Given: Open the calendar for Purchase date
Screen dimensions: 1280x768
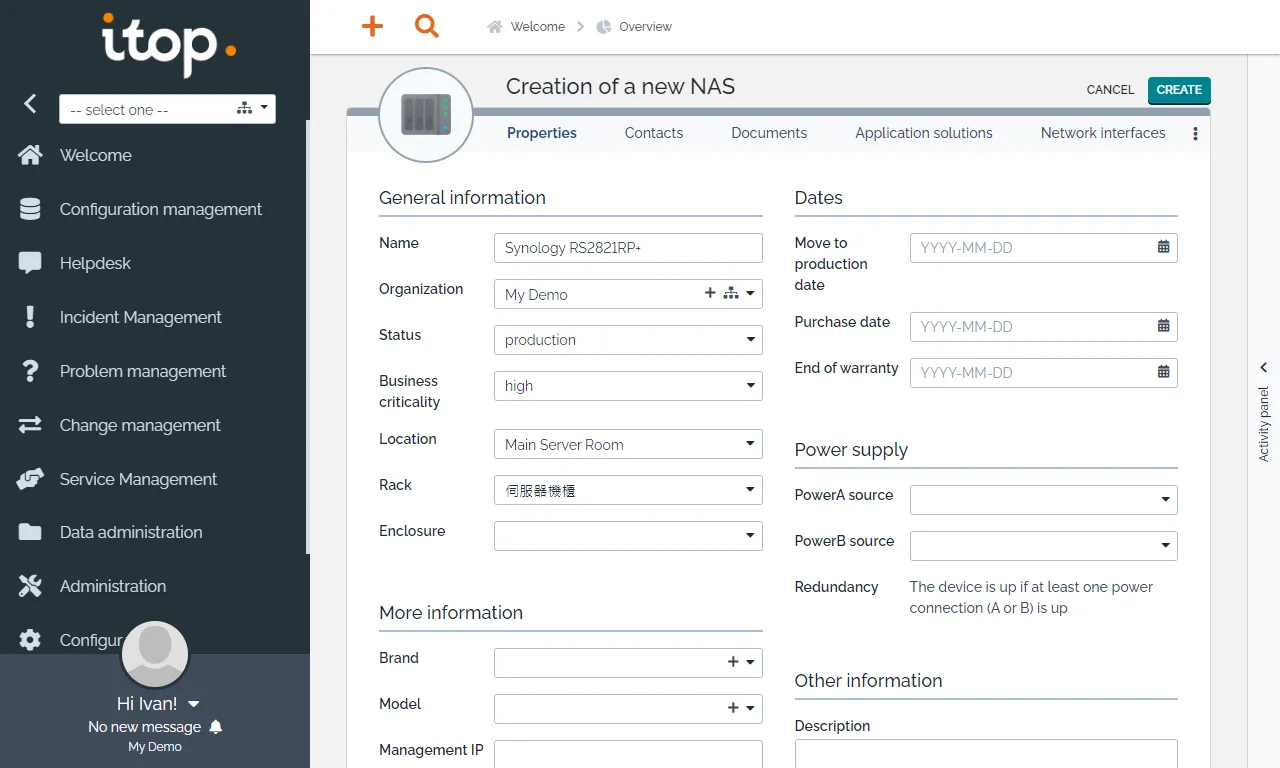Looking at the screenshot, I should [1163, 326].
